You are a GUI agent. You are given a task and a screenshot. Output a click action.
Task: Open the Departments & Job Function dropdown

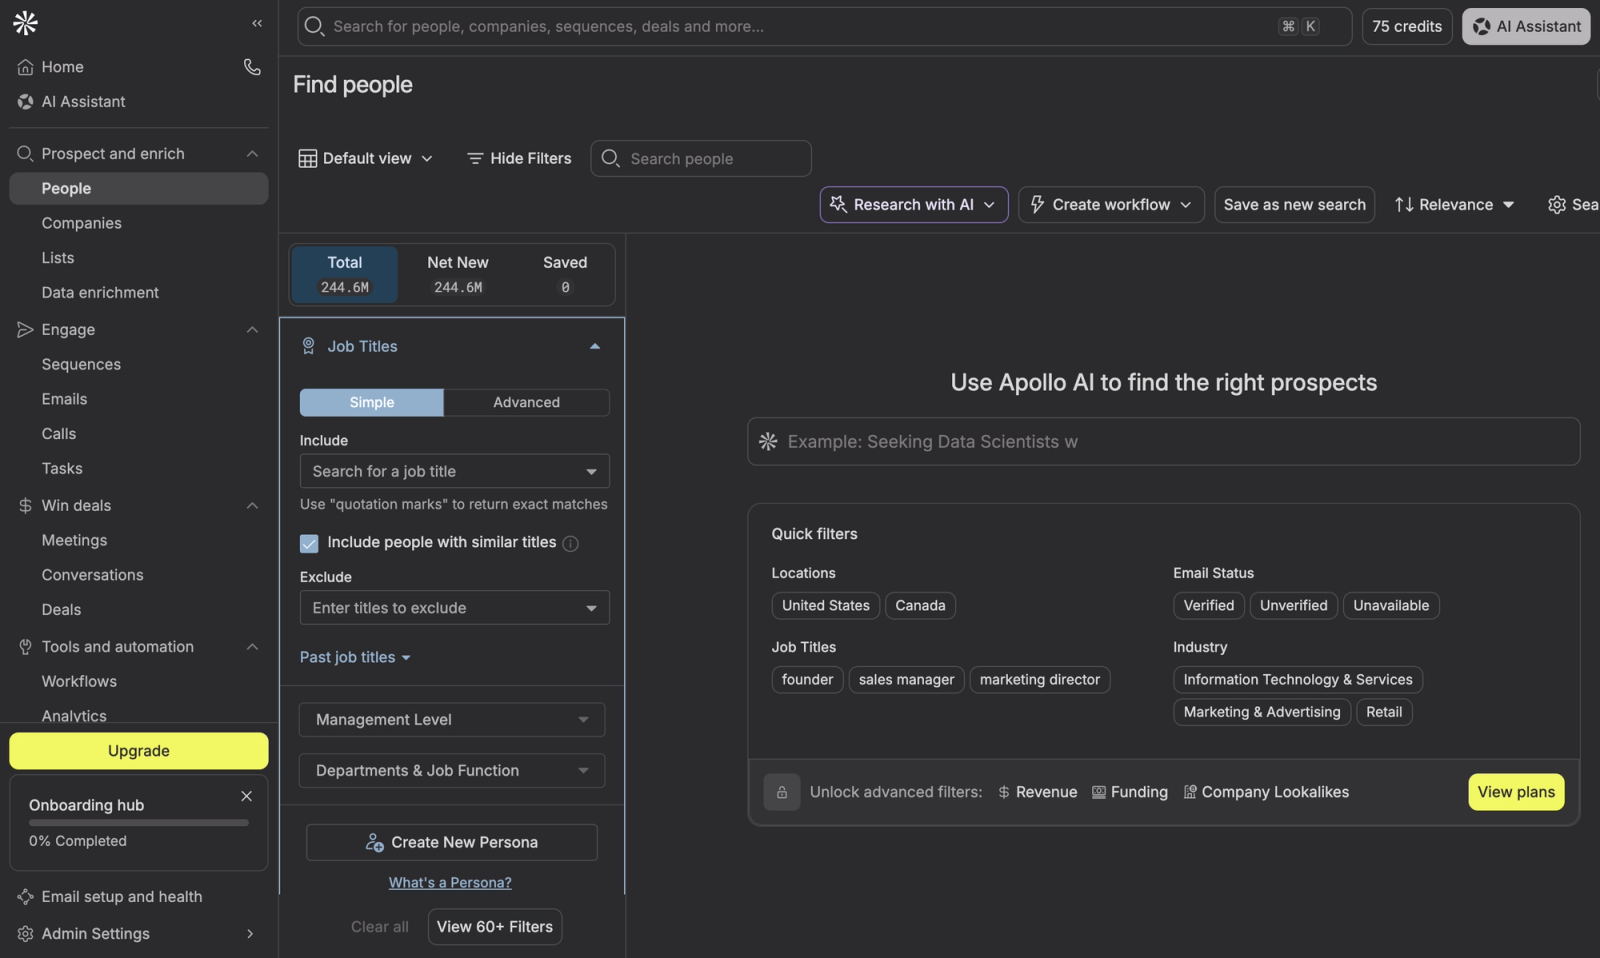click(x=452, y=771)
